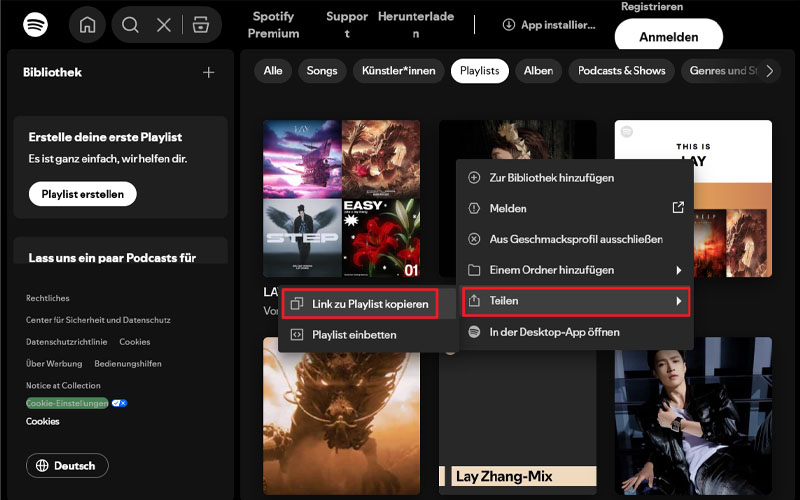Click the folder icon of Einem Ordner hinzufügen
Image resolution: width=800 pixels, height=500 pixels.
click(x=474, y=270)
